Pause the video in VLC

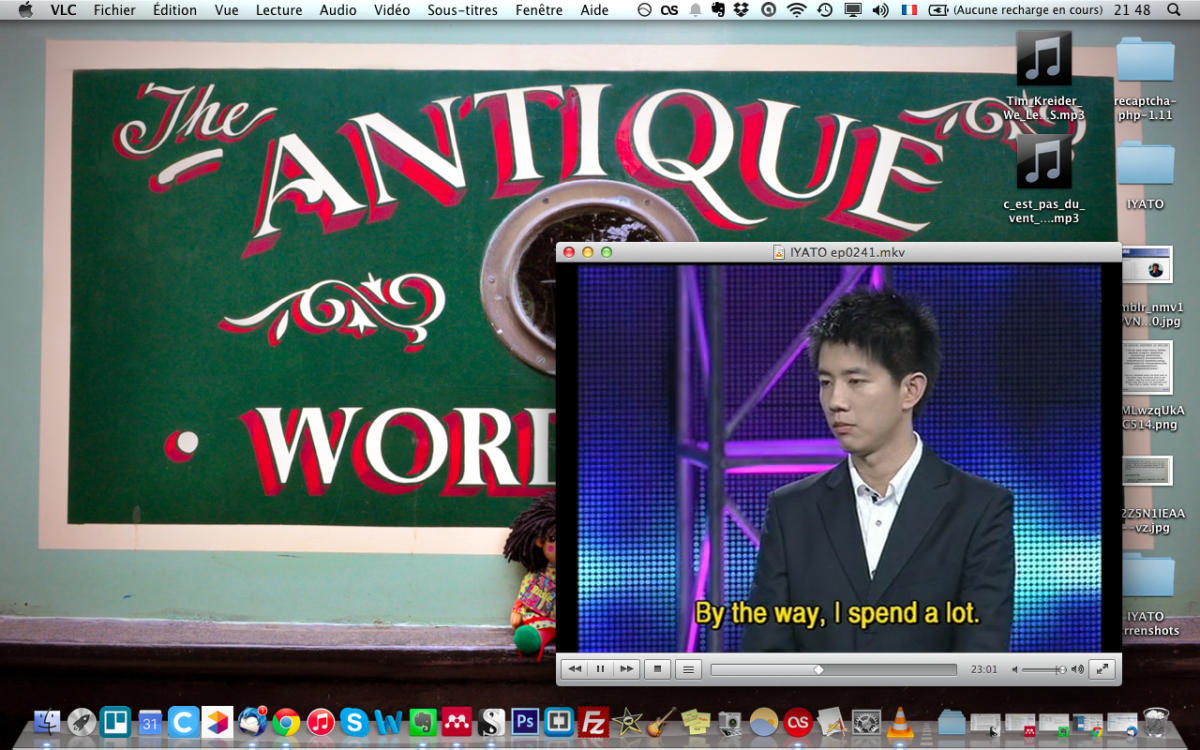pos(600,669)
